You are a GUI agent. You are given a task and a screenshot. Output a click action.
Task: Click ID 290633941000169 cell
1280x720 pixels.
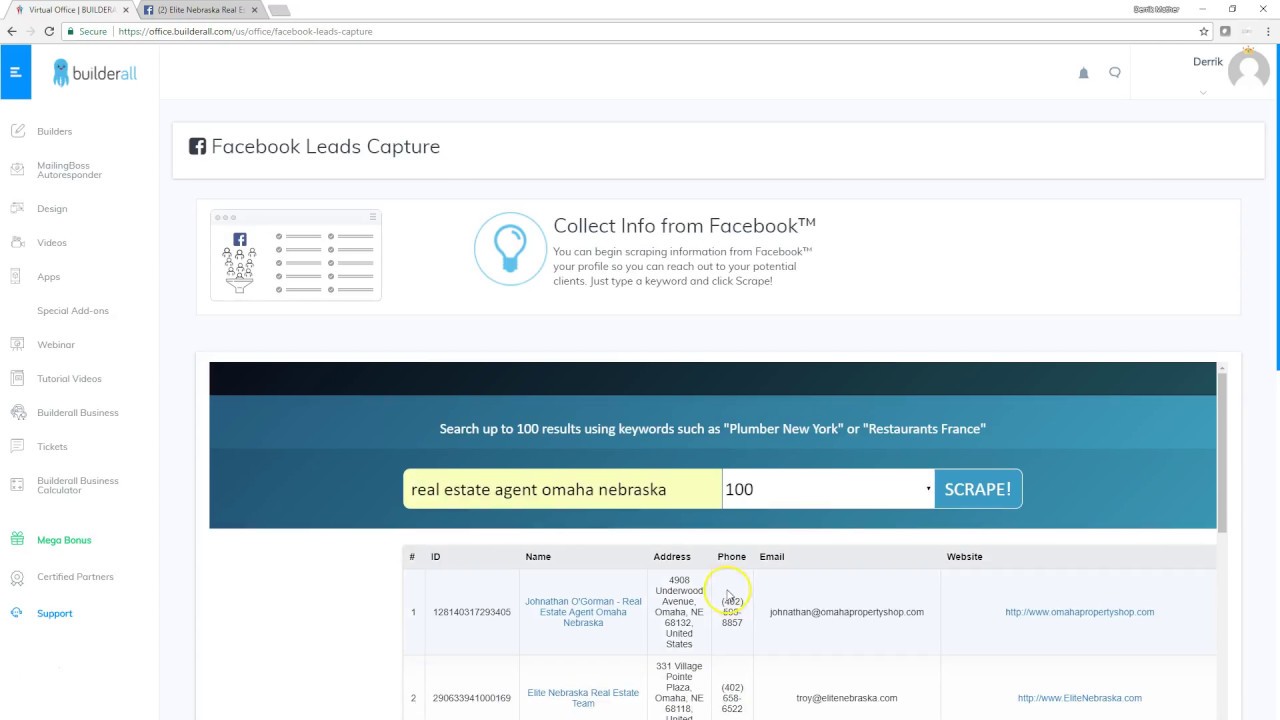coord(471,698)
